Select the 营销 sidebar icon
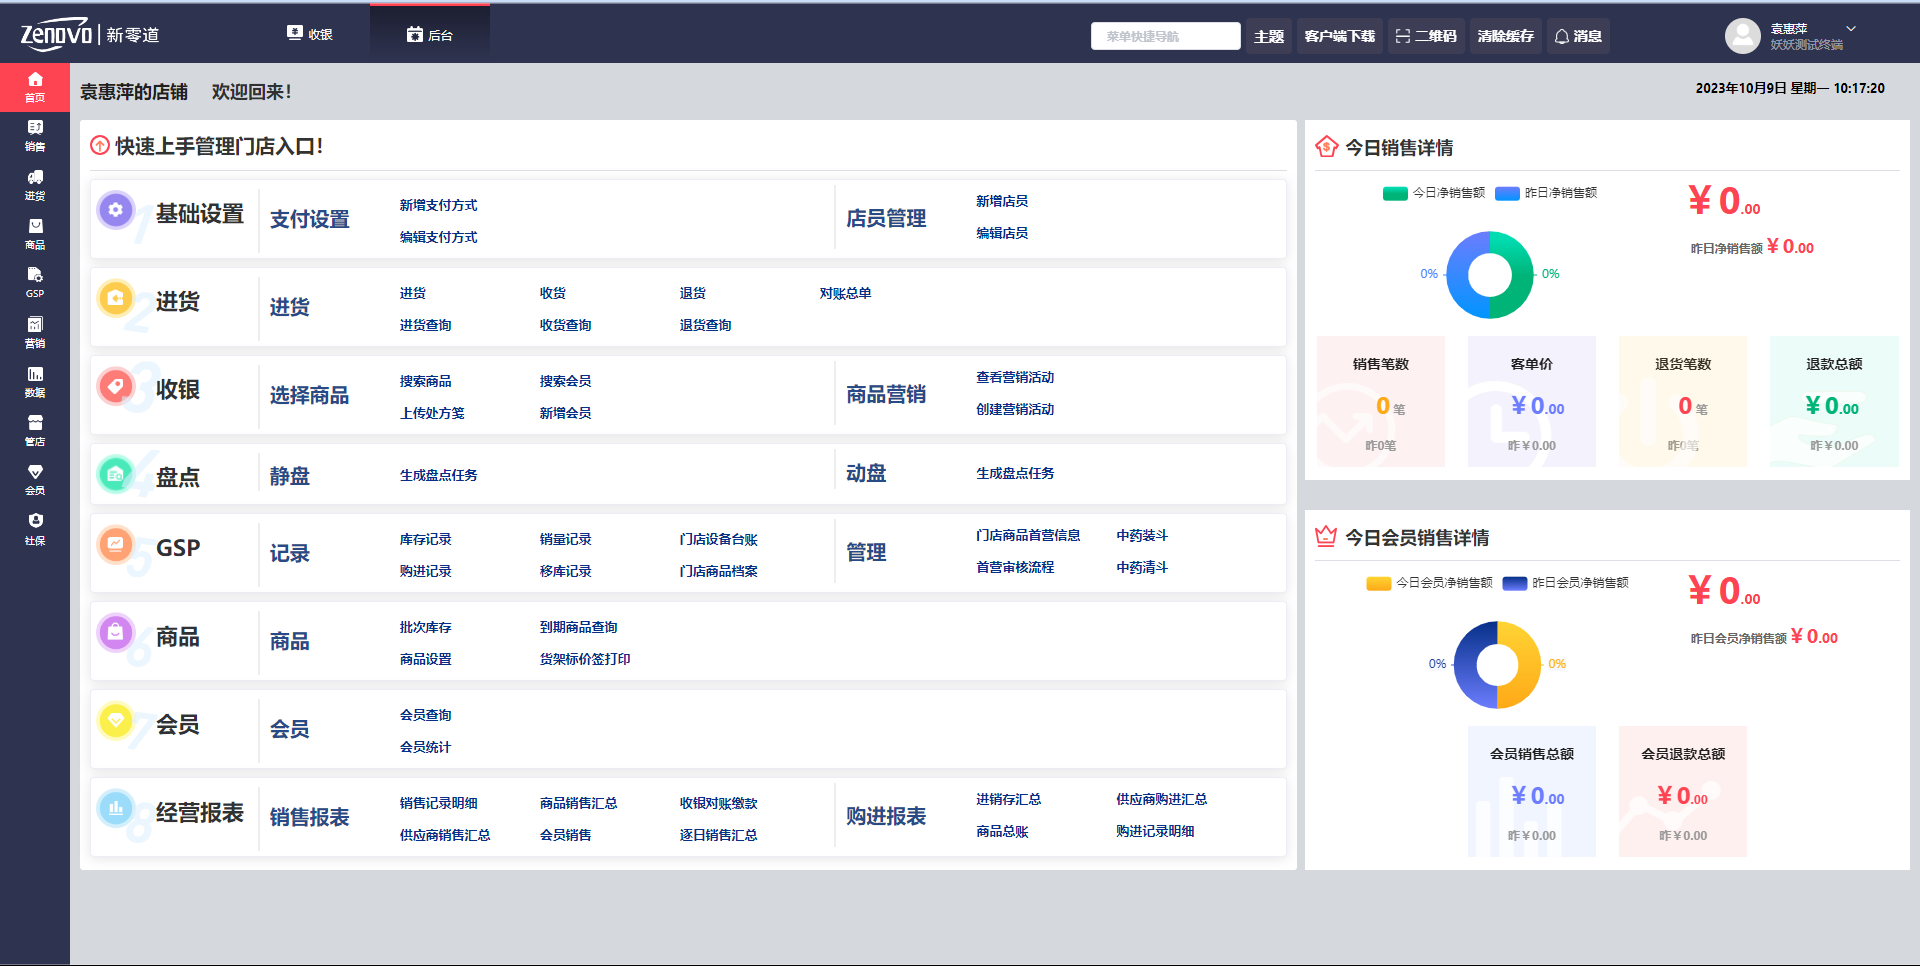 [x=35, y=331]
